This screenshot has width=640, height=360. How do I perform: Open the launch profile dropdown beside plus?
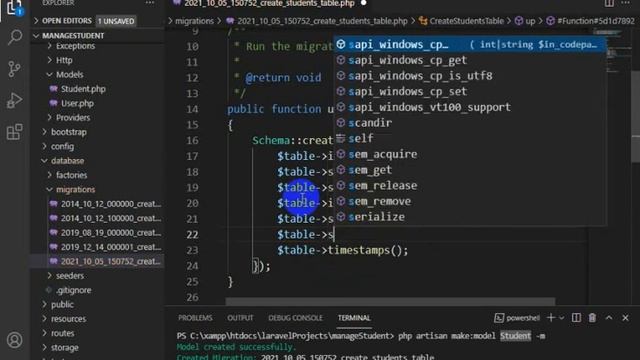click(562, 318)
